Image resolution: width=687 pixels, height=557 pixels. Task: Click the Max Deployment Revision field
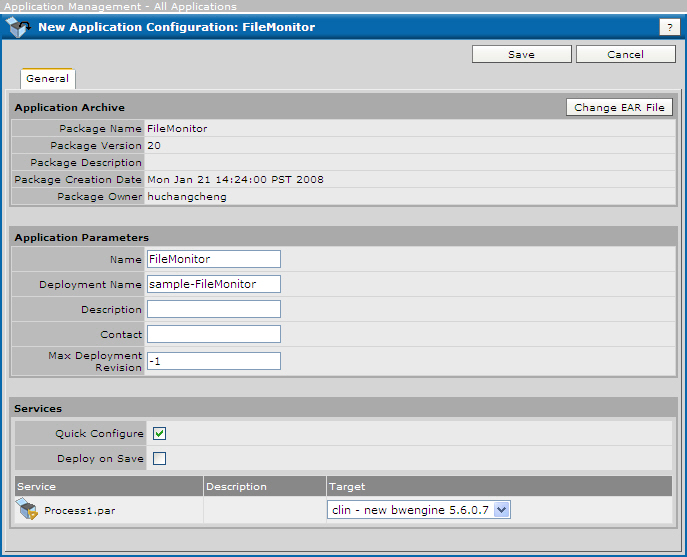coord(214,361)
